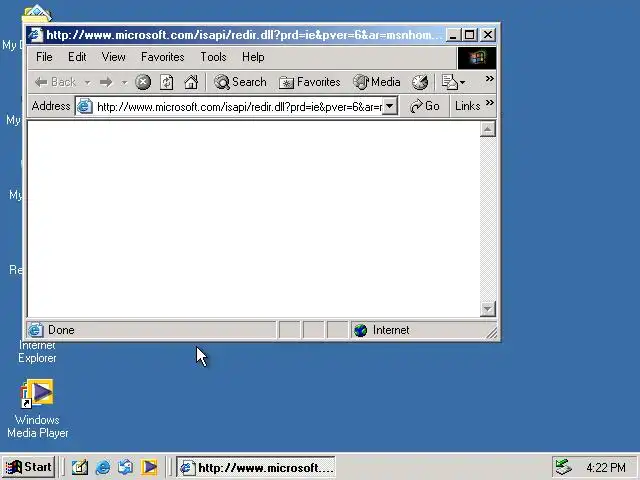The image size is (640, 480).
Task: Expand hidden toolbar buttons chevron
Action: (x=490, y=78)
